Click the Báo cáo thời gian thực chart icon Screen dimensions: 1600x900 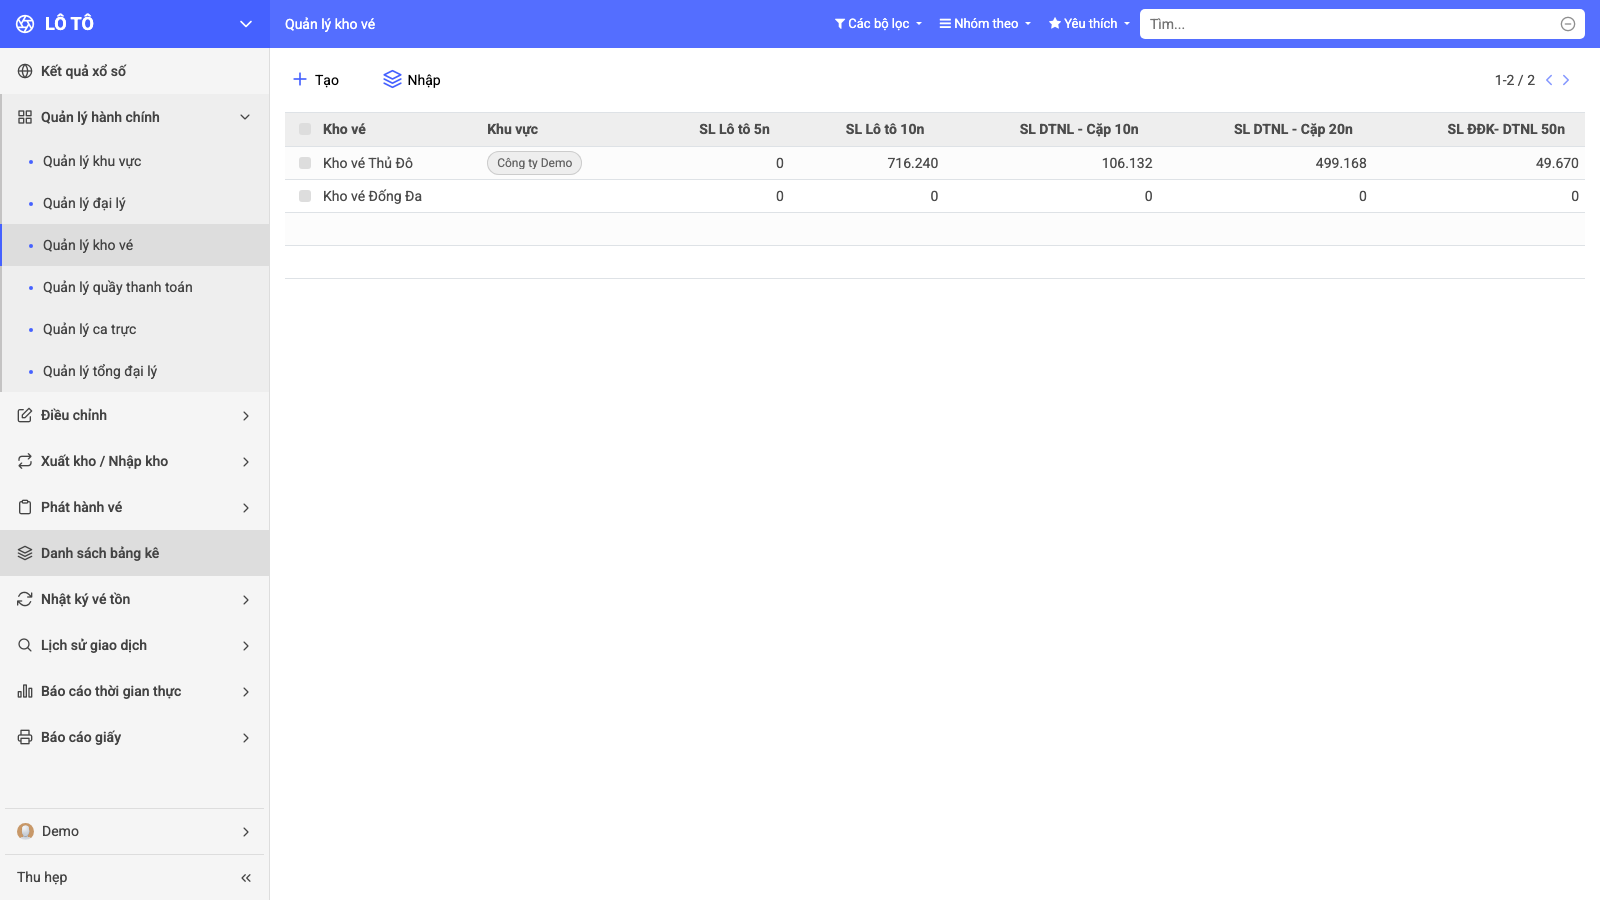pos(25,691)
